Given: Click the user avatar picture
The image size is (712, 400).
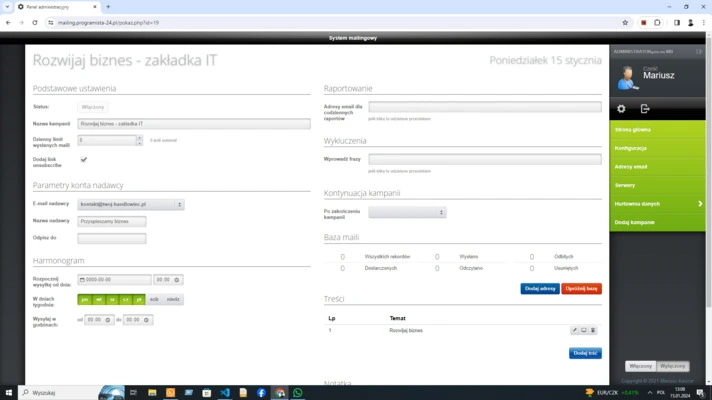Looking at the screenshot, I should pos(627,78).
